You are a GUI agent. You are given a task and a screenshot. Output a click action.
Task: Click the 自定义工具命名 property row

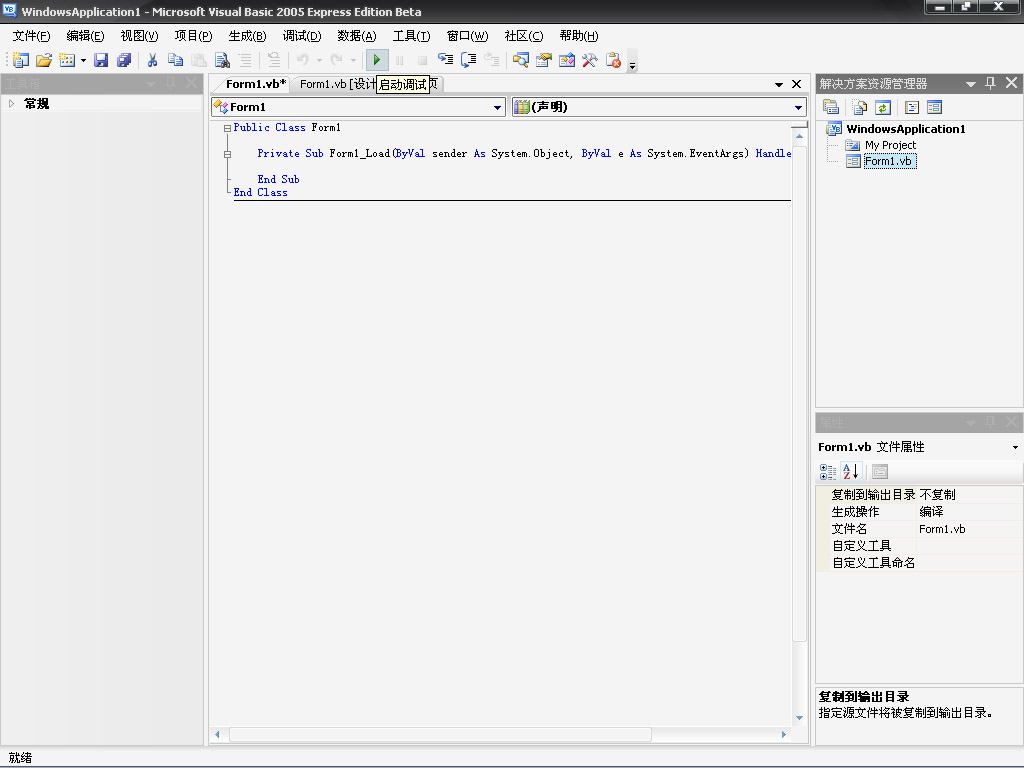(x=920, y=562)
